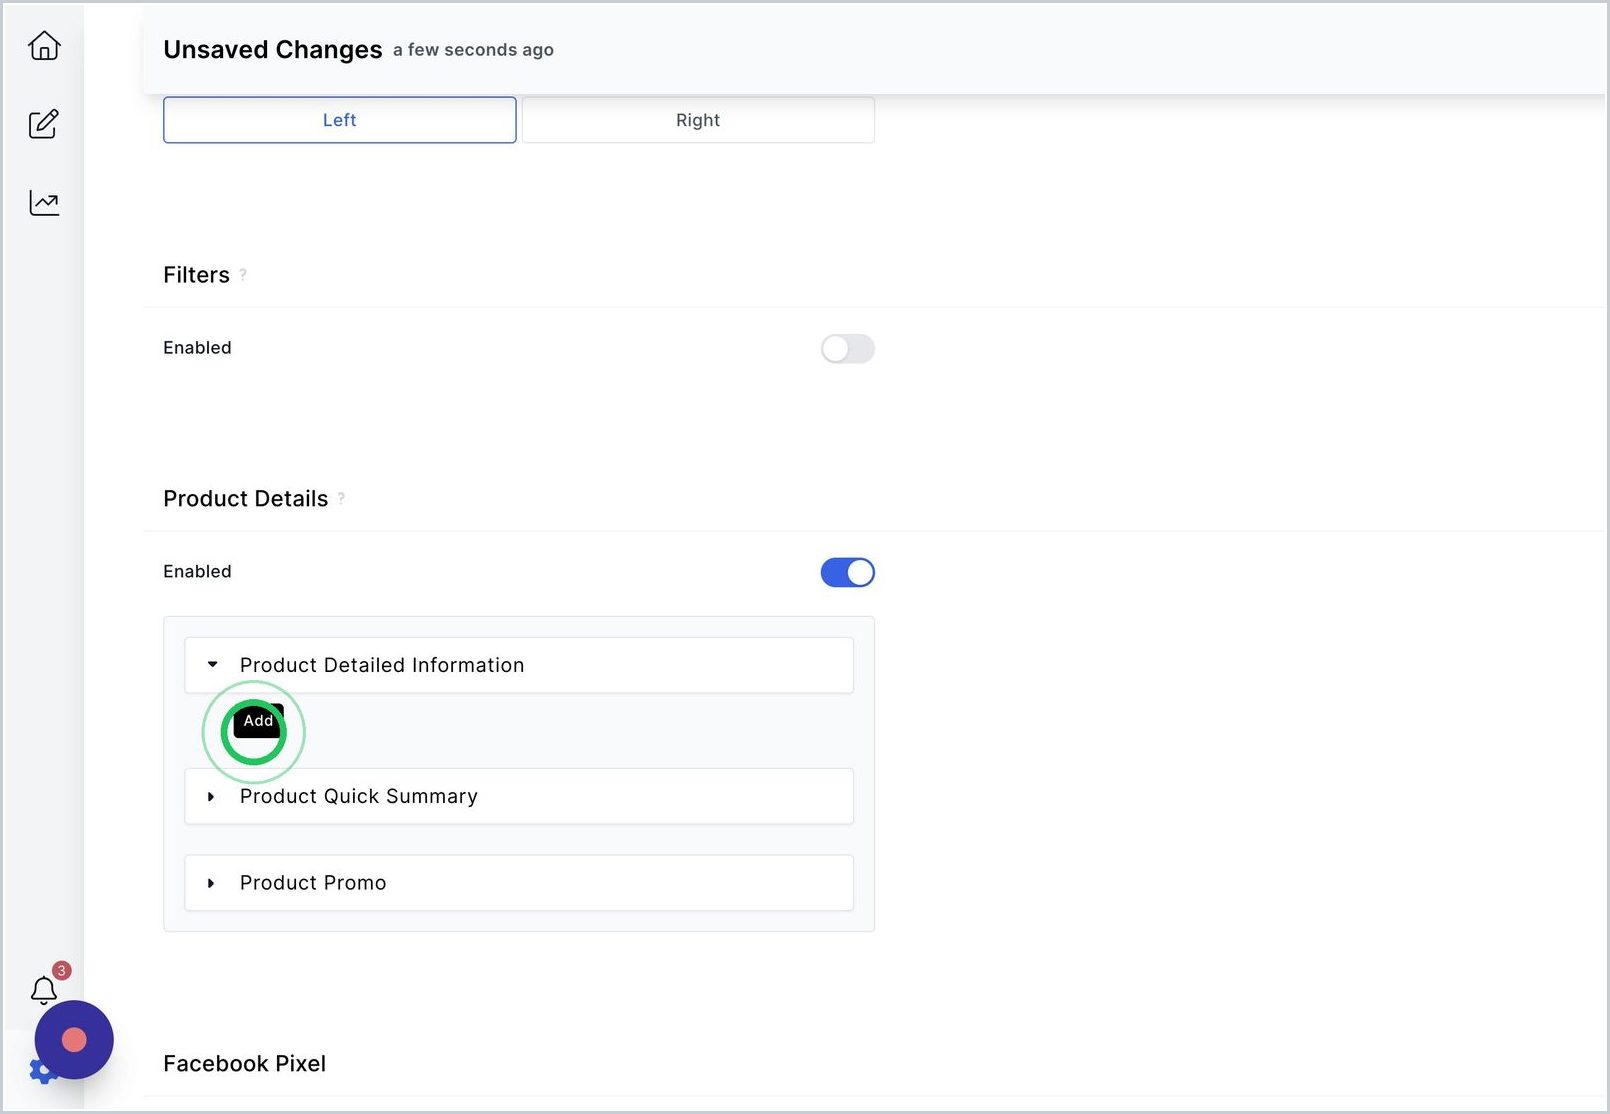
Task: Enable the Filters toggle
Action: pos(848,348)
